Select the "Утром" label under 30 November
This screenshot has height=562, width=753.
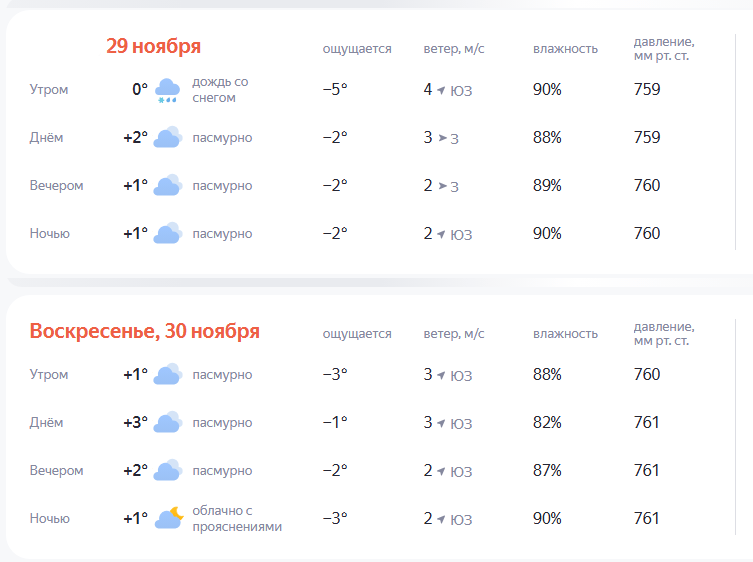click(49, 375)
